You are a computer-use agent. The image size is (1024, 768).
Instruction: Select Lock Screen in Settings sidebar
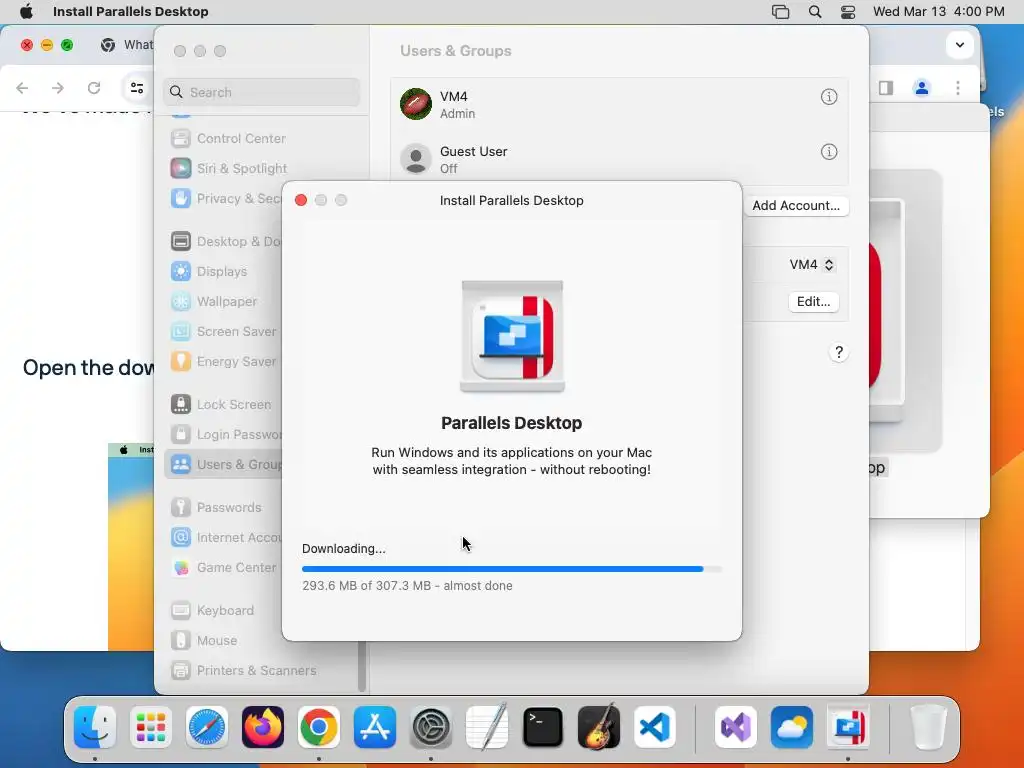224,405
